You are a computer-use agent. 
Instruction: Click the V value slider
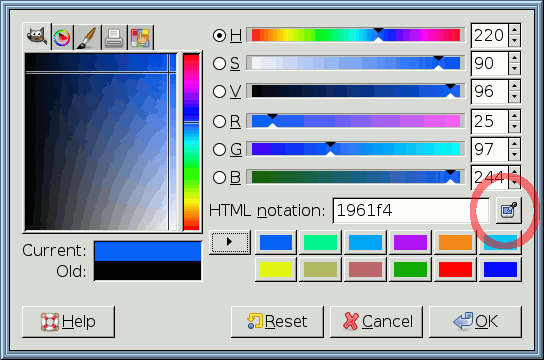point(356,92)
